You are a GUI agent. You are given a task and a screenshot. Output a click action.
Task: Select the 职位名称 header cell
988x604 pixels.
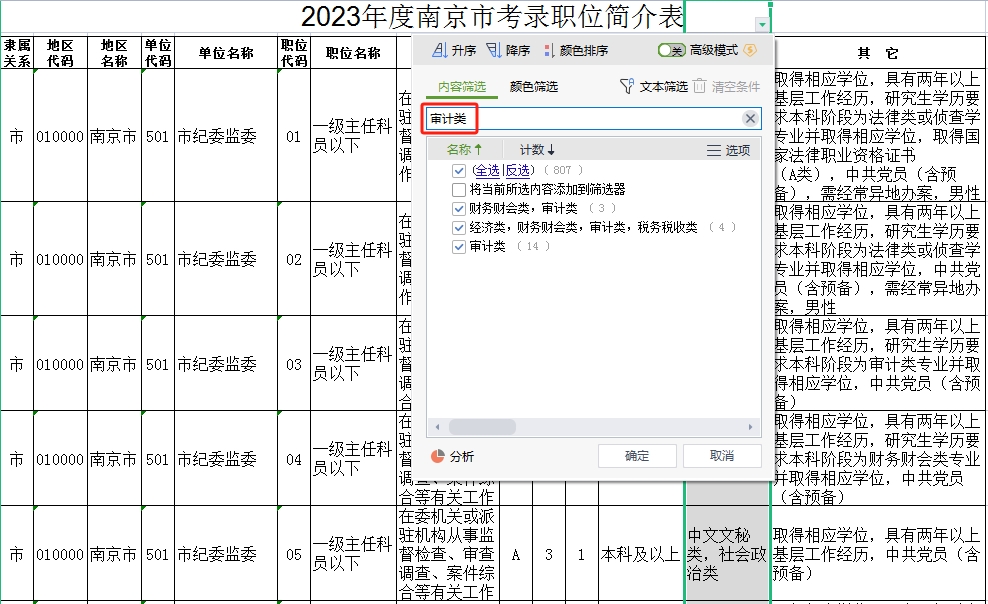pyautogui.click(x=353, y=53)
